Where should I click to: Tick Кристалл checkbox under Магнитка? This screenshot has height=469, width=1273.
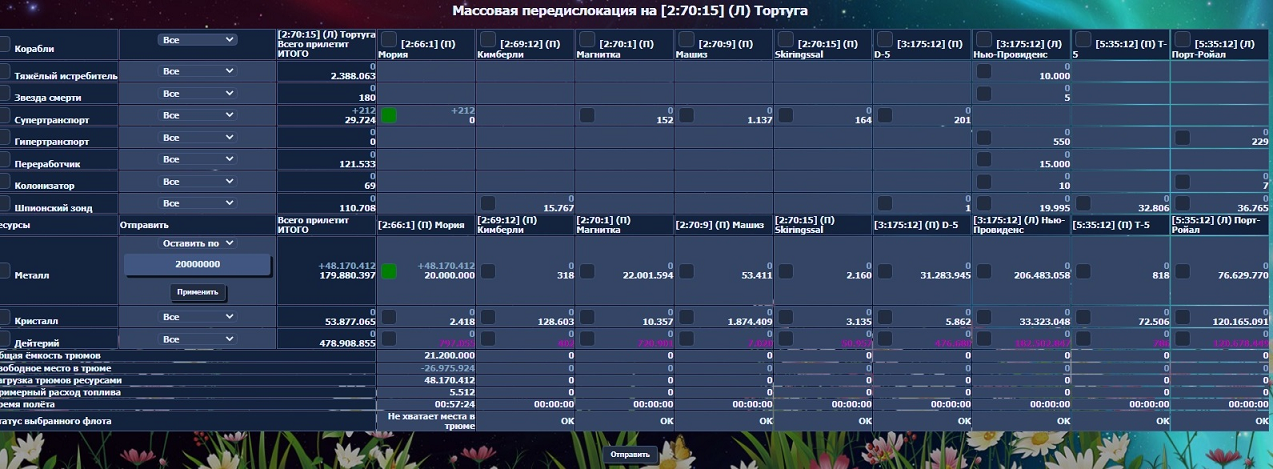(586, 316)
